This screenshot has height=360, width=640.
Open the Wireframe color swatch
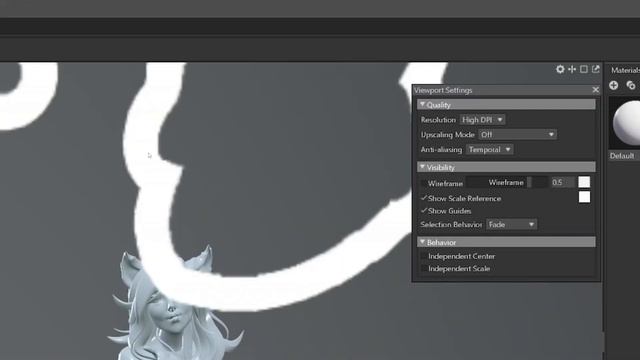click(x=584, y=182)
